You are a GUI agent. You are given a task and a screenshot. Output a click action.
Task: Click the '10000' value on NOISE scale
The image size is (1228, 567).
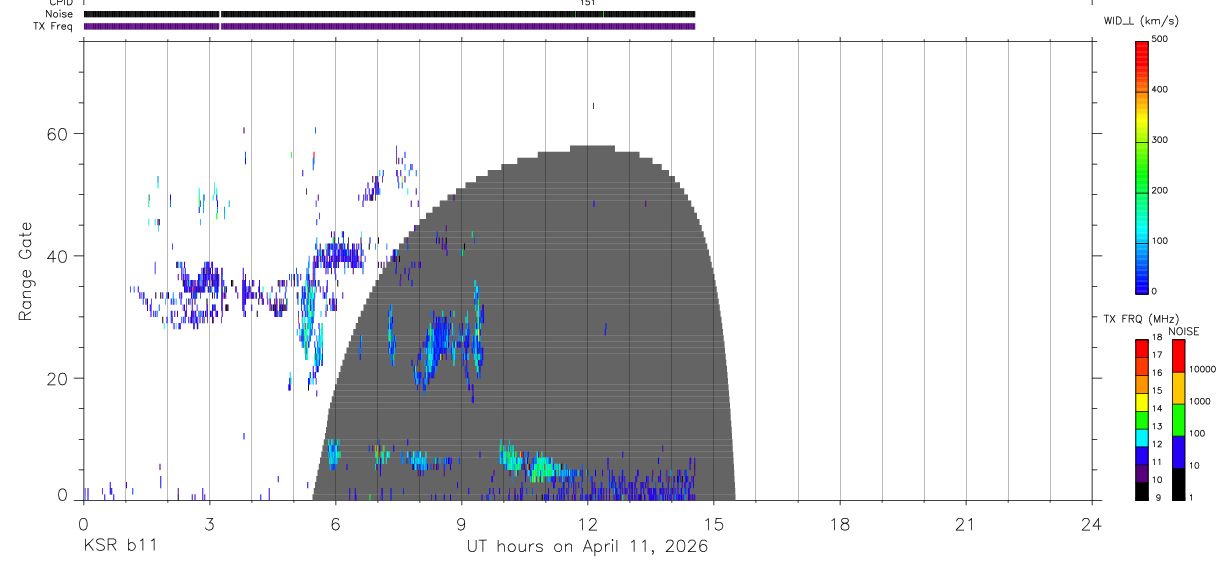1202,369
